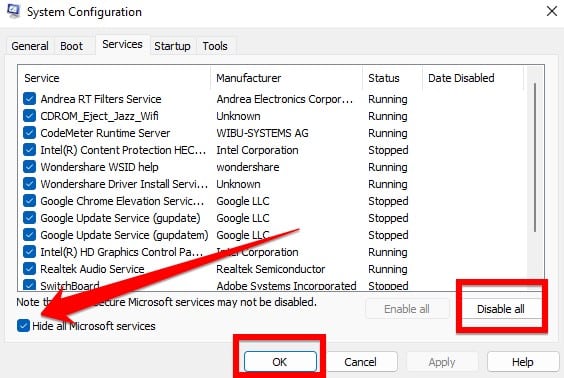Select Wondershare WSID help service name

(99, 167)
